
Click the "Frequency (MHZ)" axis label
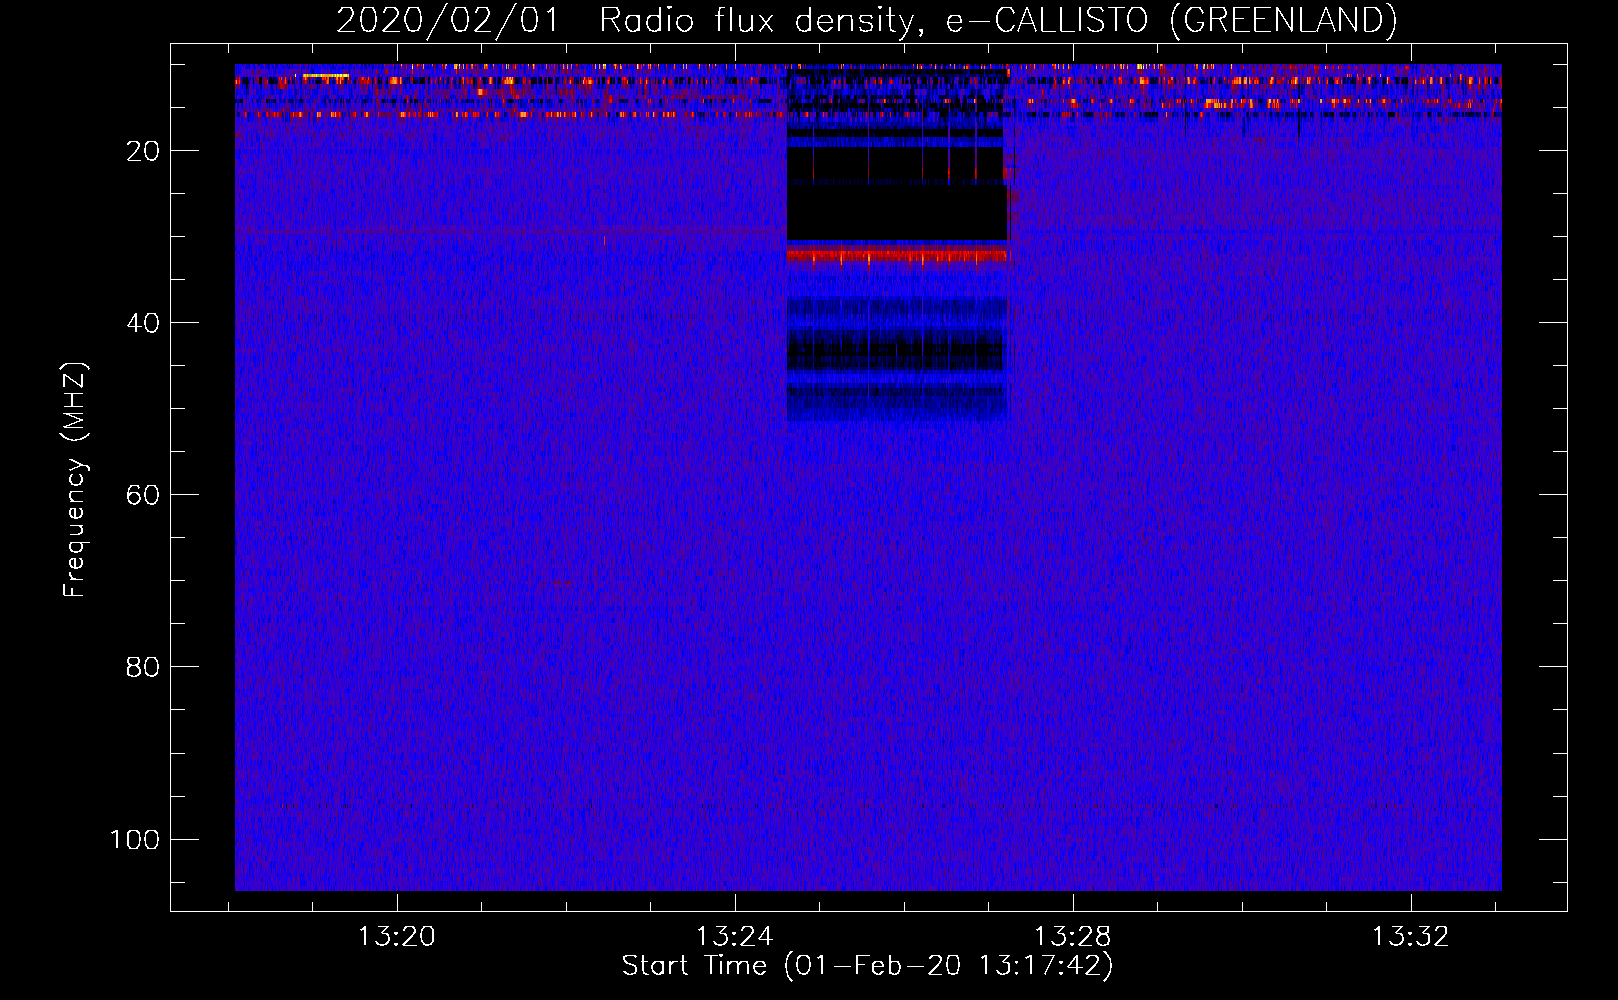tap(75, 480)
